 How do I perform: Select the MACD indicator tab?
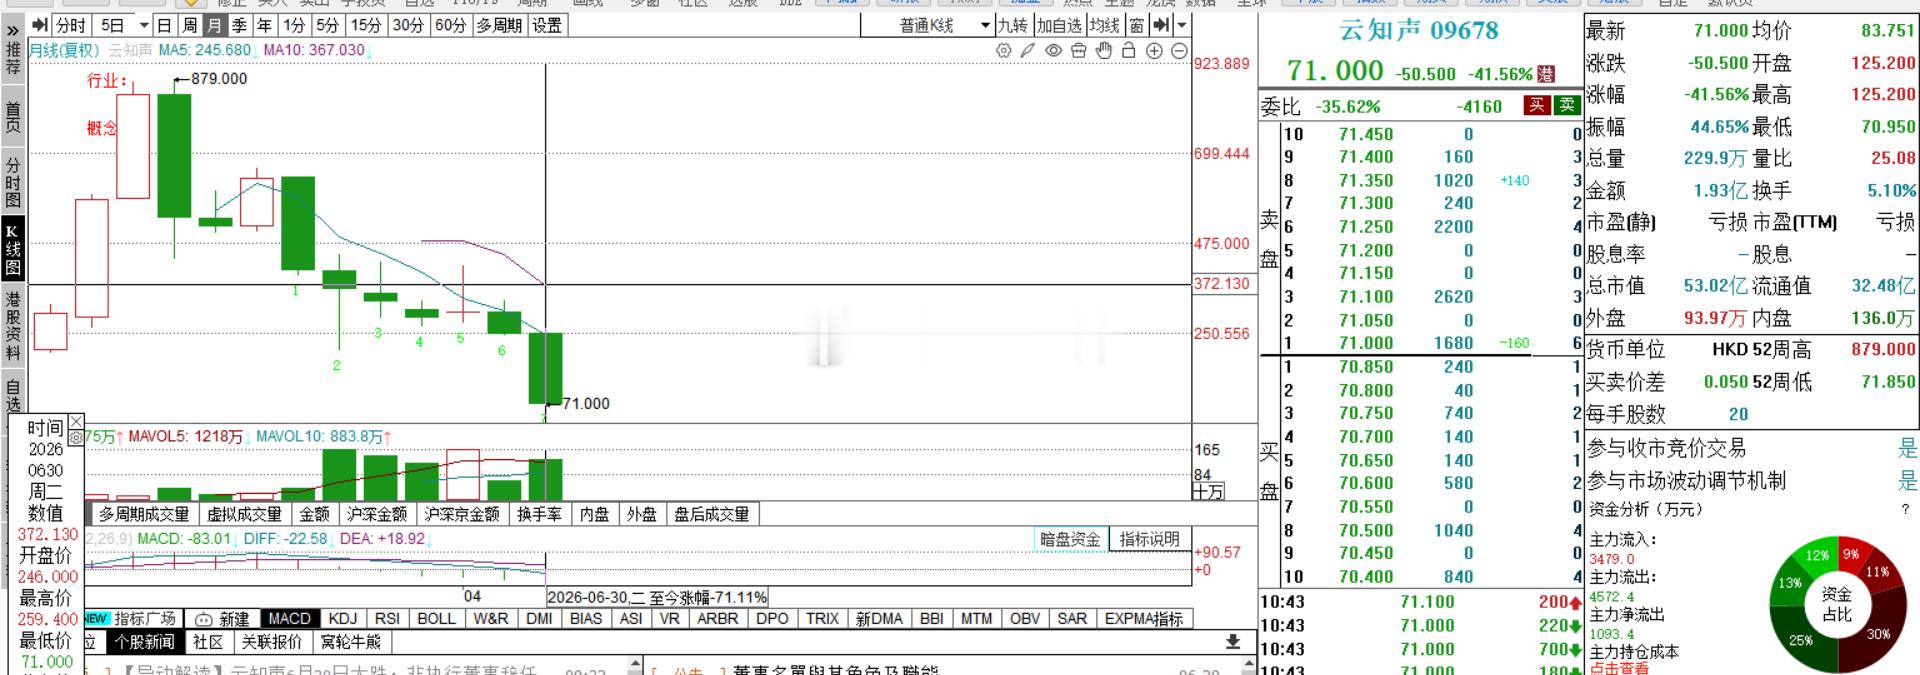[290, 619]
